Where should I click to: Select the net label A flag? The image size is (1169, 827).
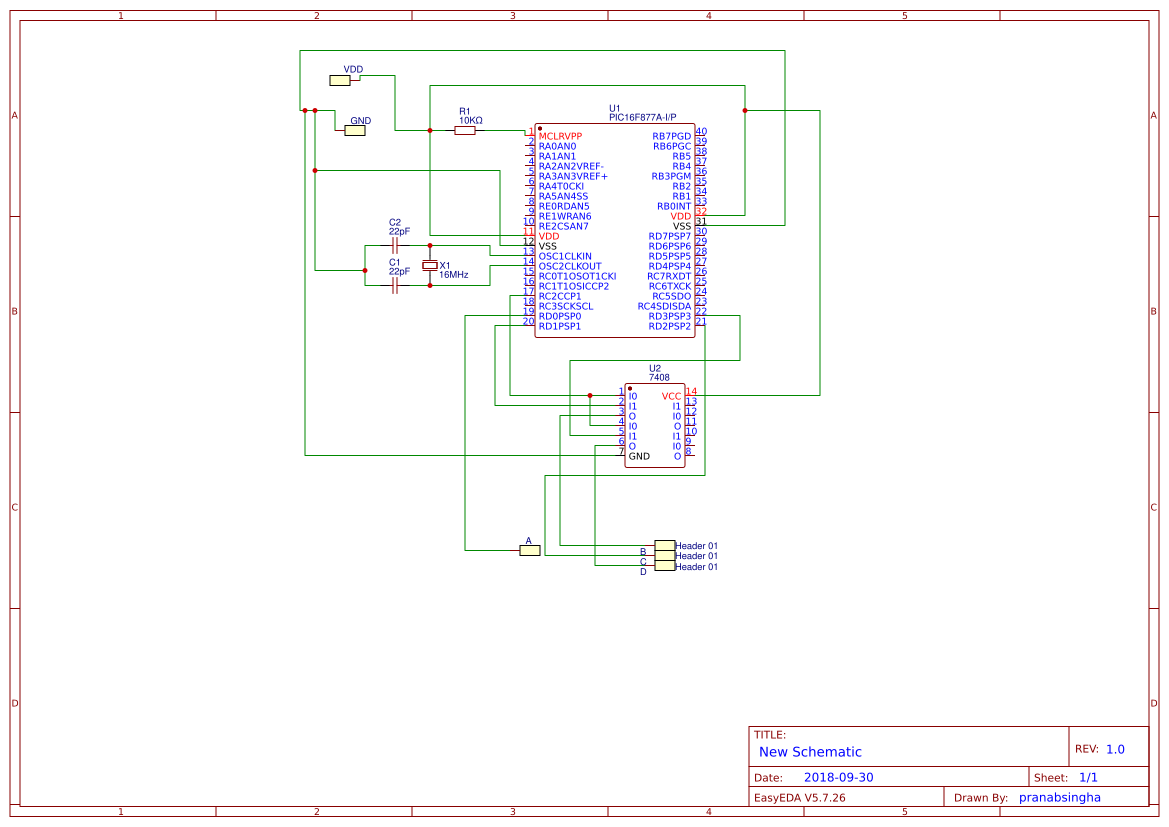click(x=529, y=549)
